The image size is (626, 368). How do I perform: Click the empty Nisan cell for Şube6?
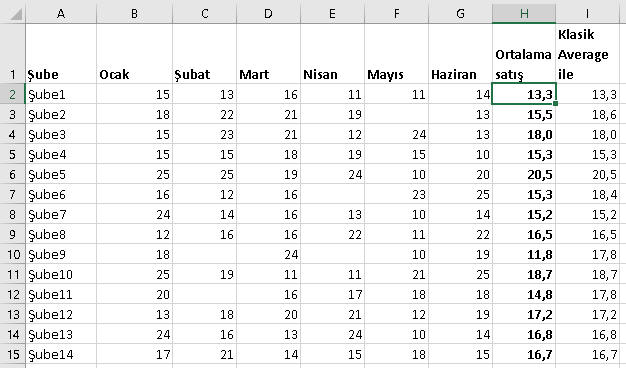click(x=332, y=194)
